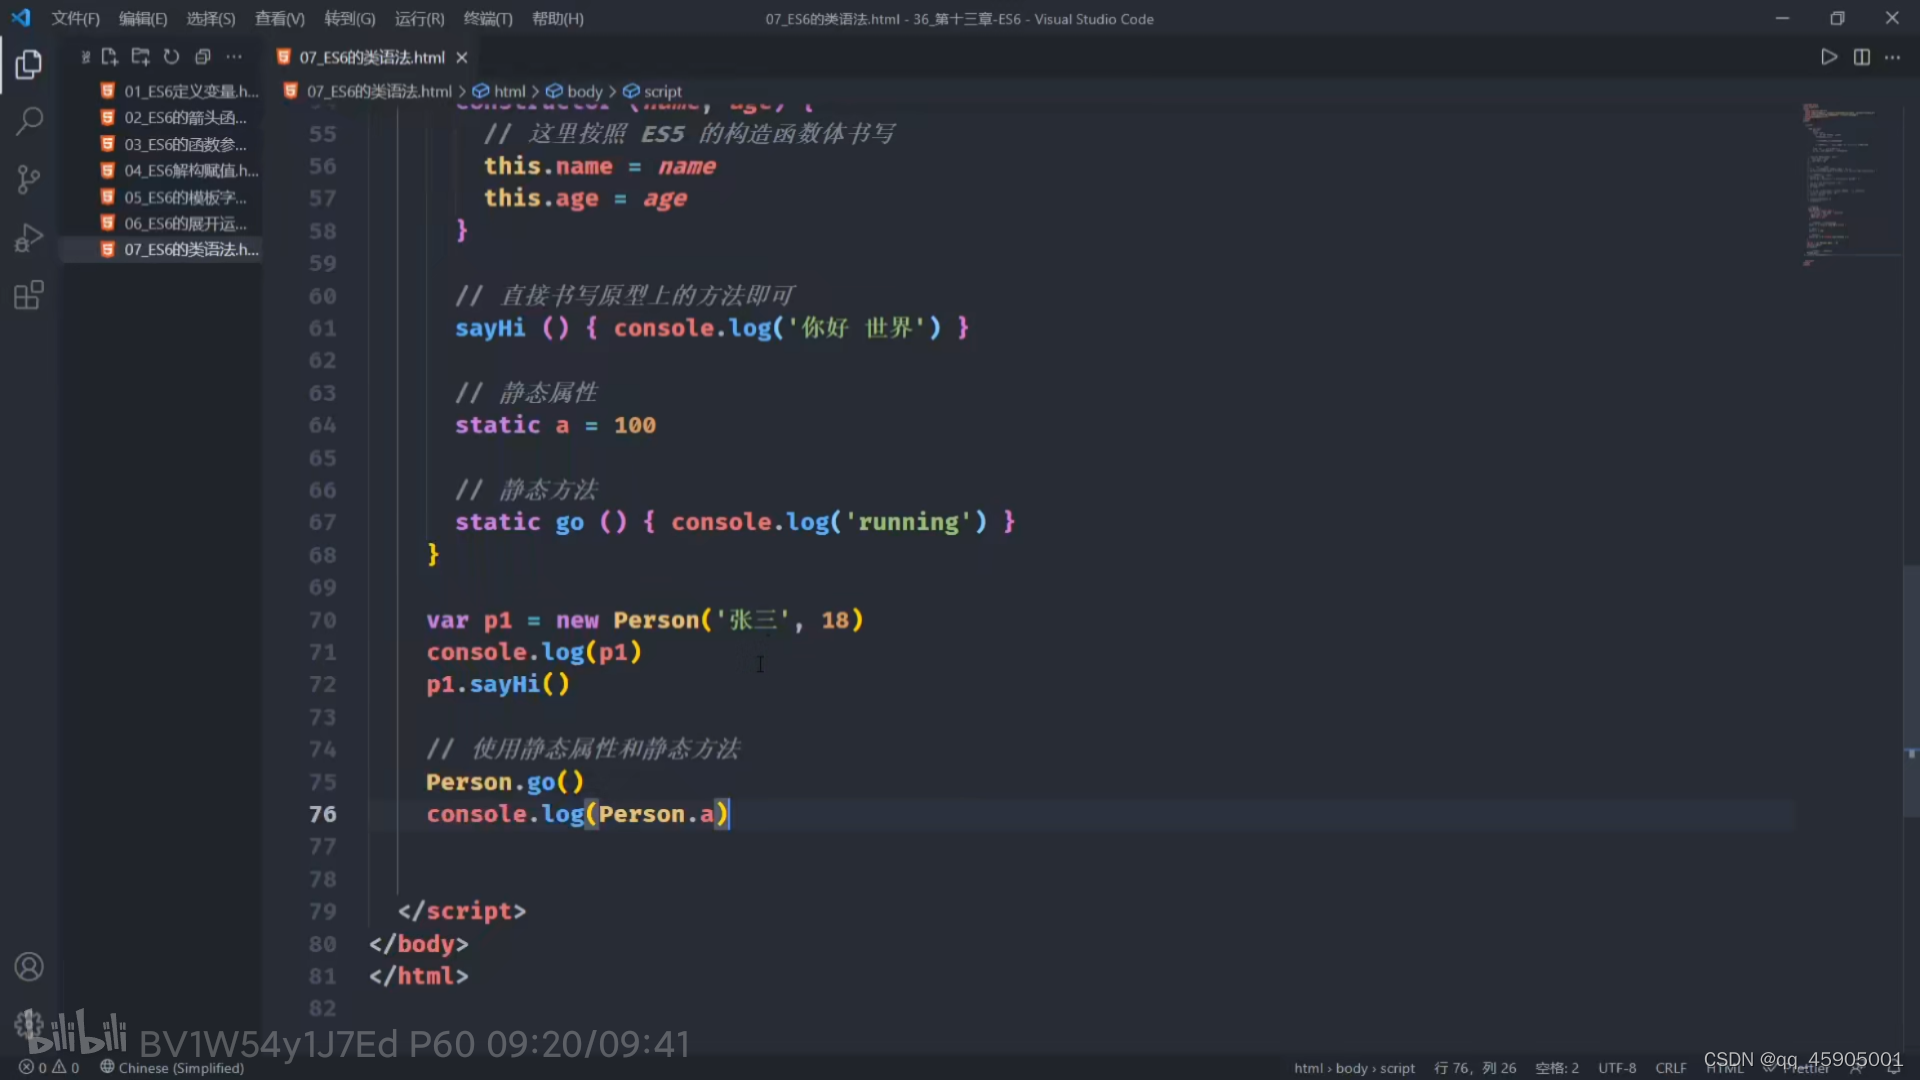Expand the body breadcrumb dropdown
The height and width of the screenshot is (1080, 1920).
[x=584, y=91]
